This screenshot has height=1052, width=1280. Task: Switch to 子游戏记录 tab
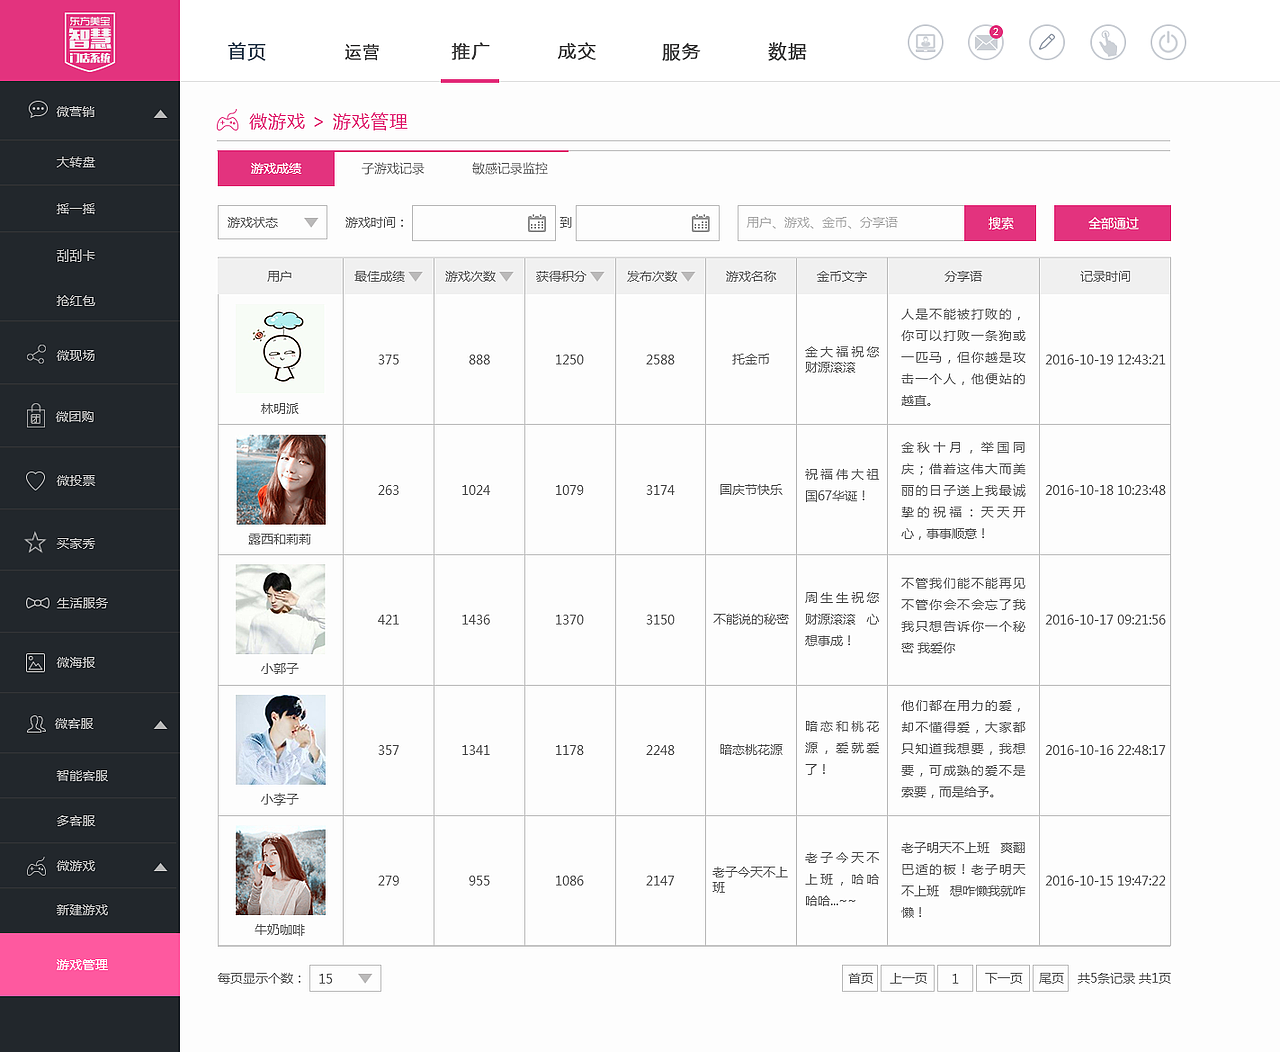coord(393,168)
